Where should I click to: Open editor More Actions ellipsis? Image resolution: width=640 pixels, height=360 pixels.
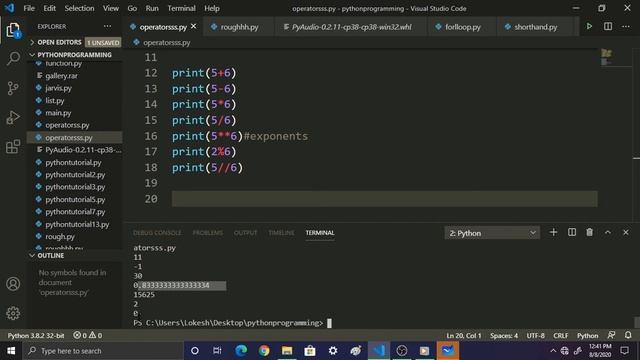click(626, 27)
